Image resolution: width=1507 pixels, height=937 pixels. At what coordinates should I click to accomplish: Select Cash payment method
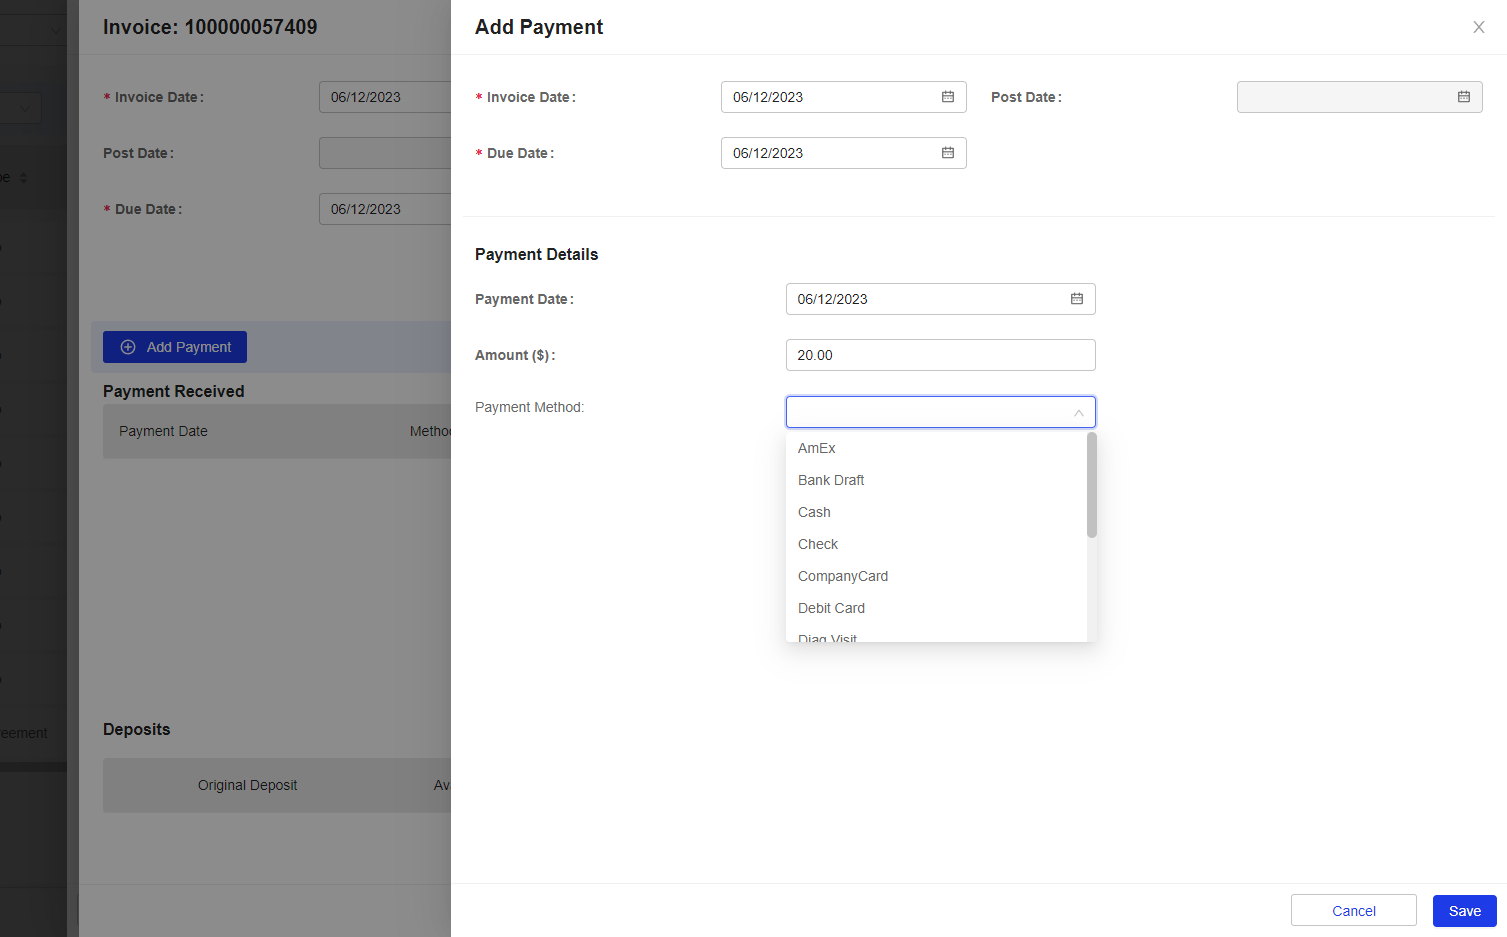[x=936, y=512]
